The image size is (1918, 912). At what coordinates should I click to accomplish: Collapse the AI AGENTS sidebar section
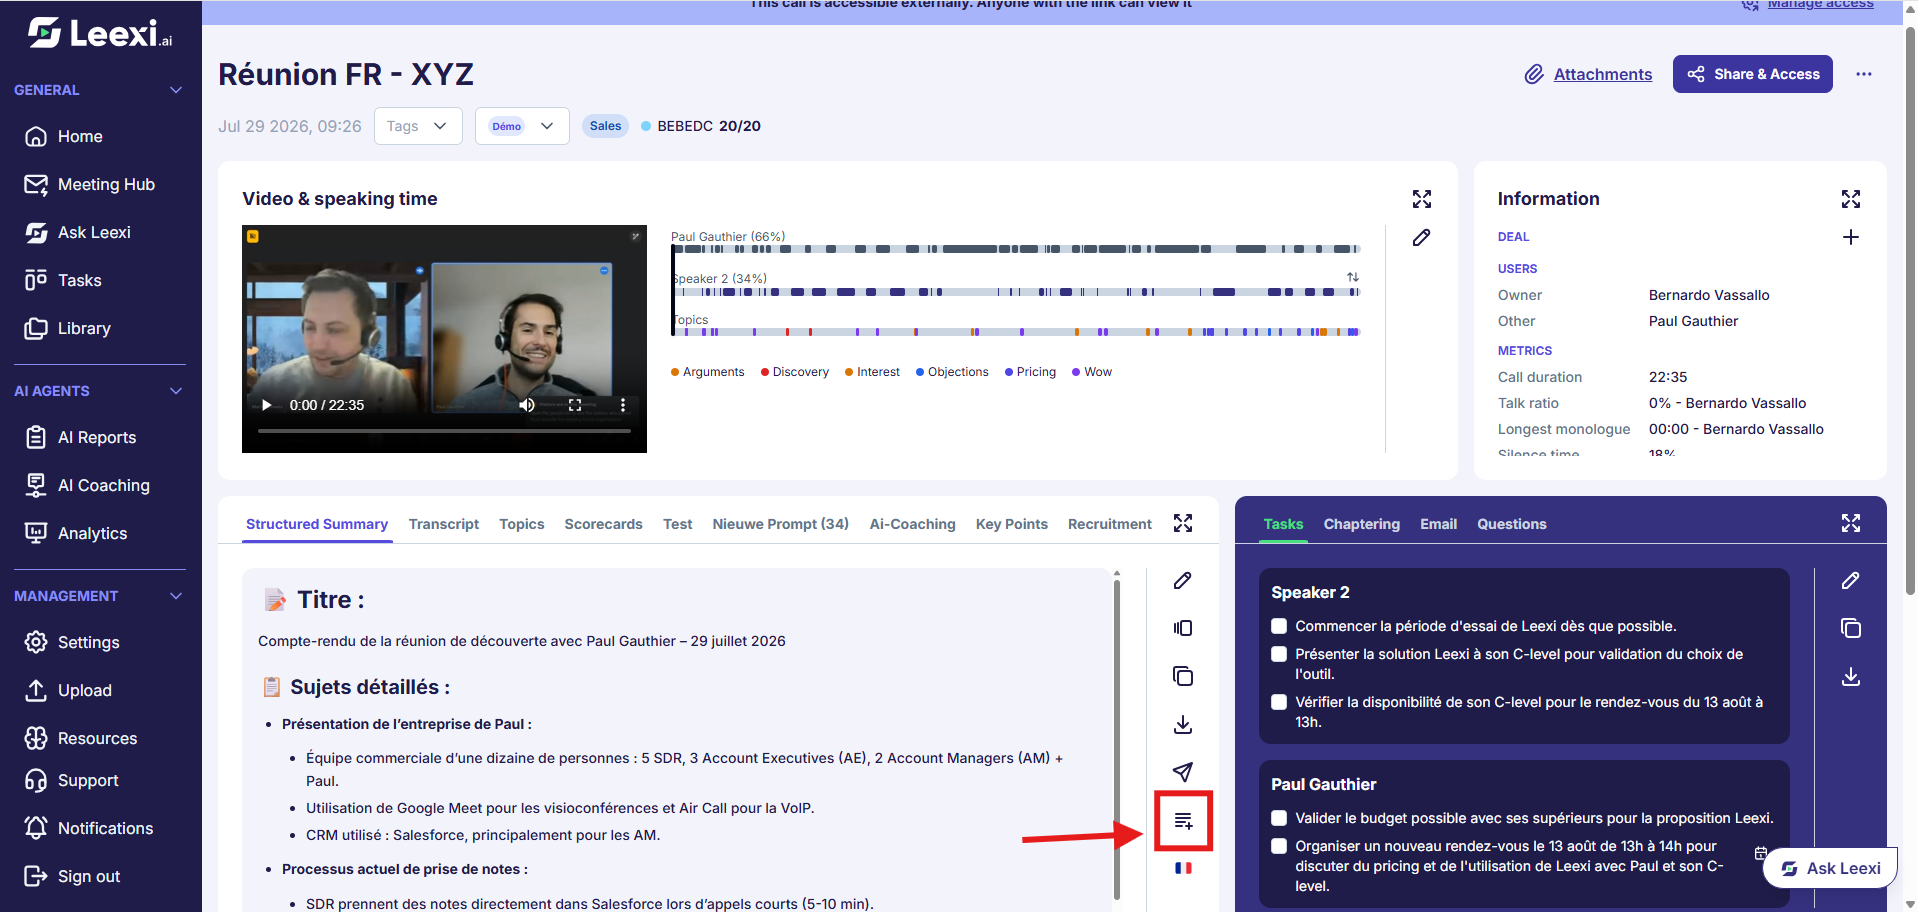pyautogui.click(x=176, y=391)
